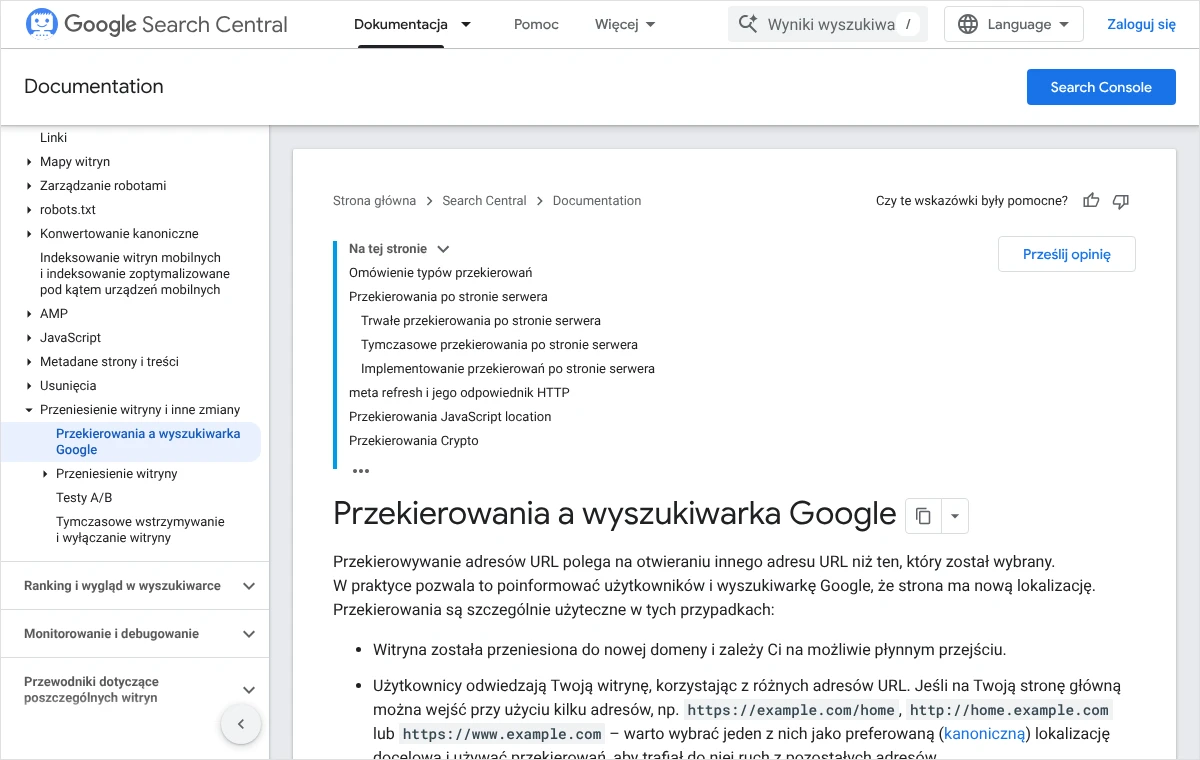Select the Pomoc tab

[x=536, y=24]
